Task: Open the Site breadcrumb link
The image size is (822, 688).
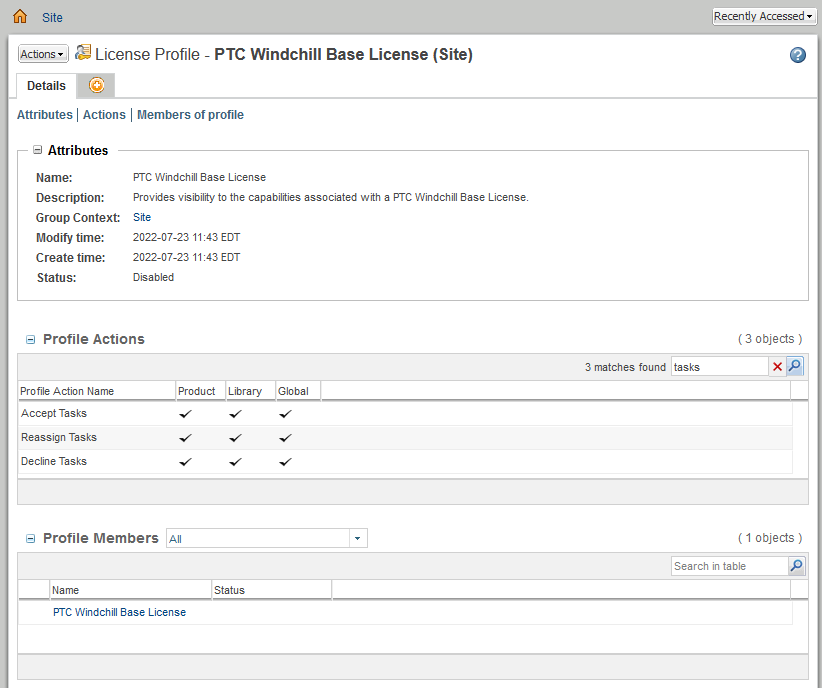Action: (x=52, y=17)
